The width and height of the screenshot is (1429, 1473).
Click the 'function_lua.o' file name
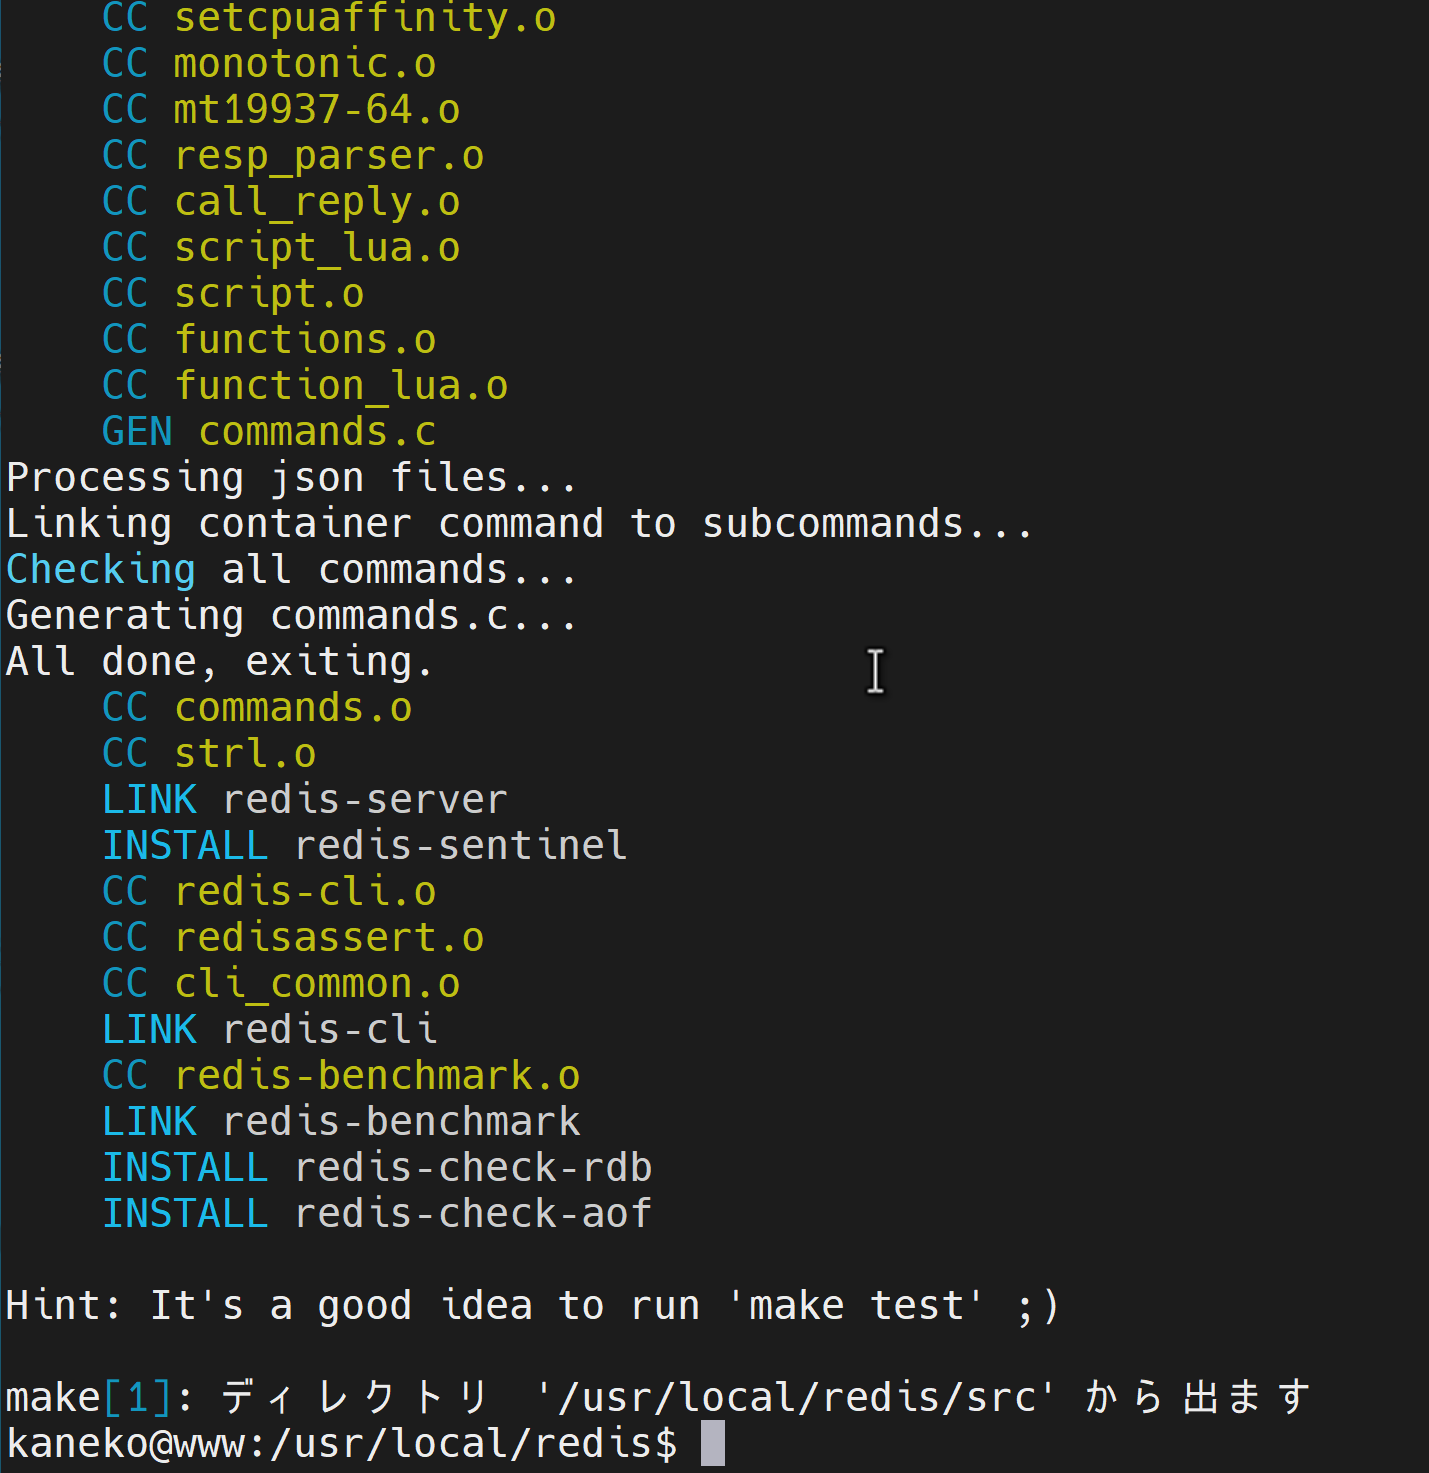[x=341, y=385]
